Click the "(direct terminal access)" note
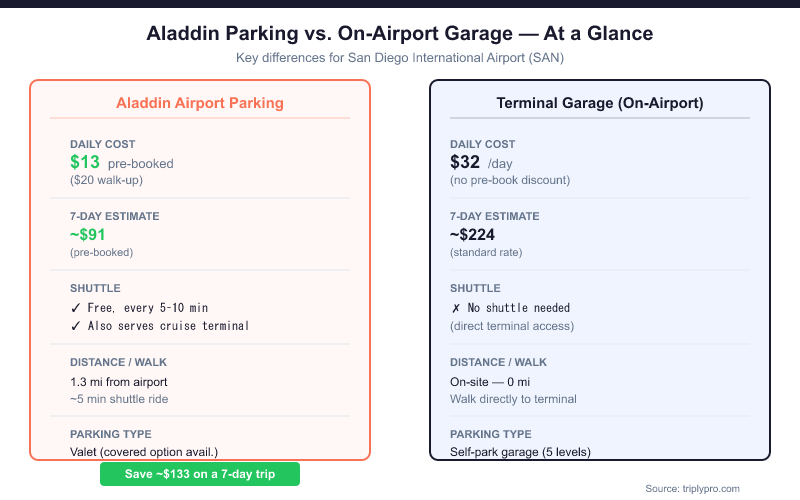The image size is (800, 500). pyautogui.click(x=512, y=326)
